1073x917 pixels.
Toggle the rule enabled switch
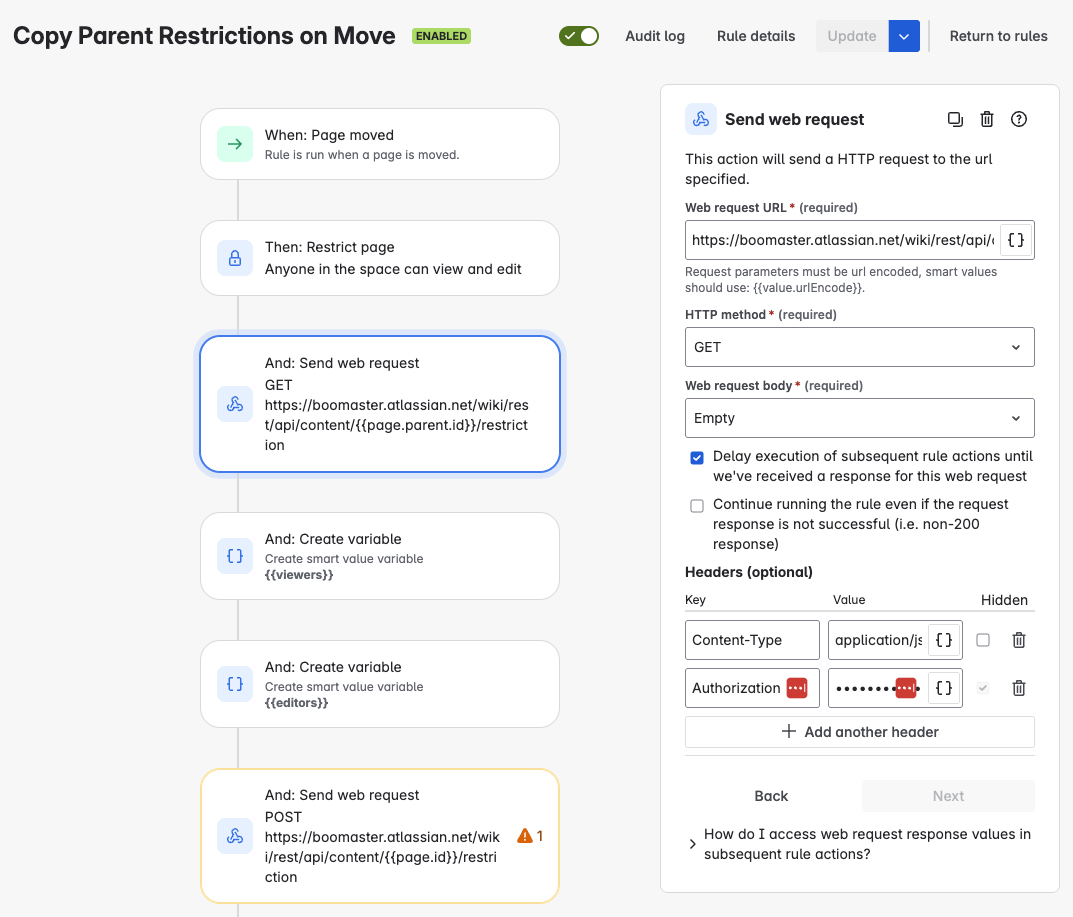(579, 36)
